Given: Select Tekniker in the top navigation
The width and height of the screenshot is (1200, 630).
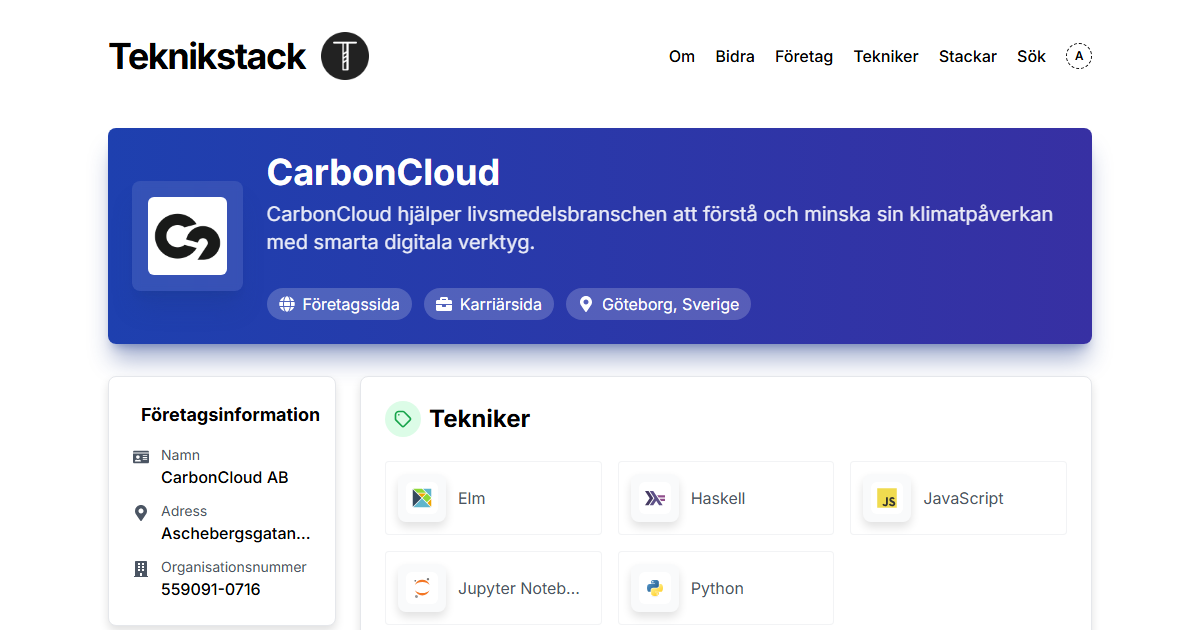Looking at the screenshot, I should coord(886,56).
